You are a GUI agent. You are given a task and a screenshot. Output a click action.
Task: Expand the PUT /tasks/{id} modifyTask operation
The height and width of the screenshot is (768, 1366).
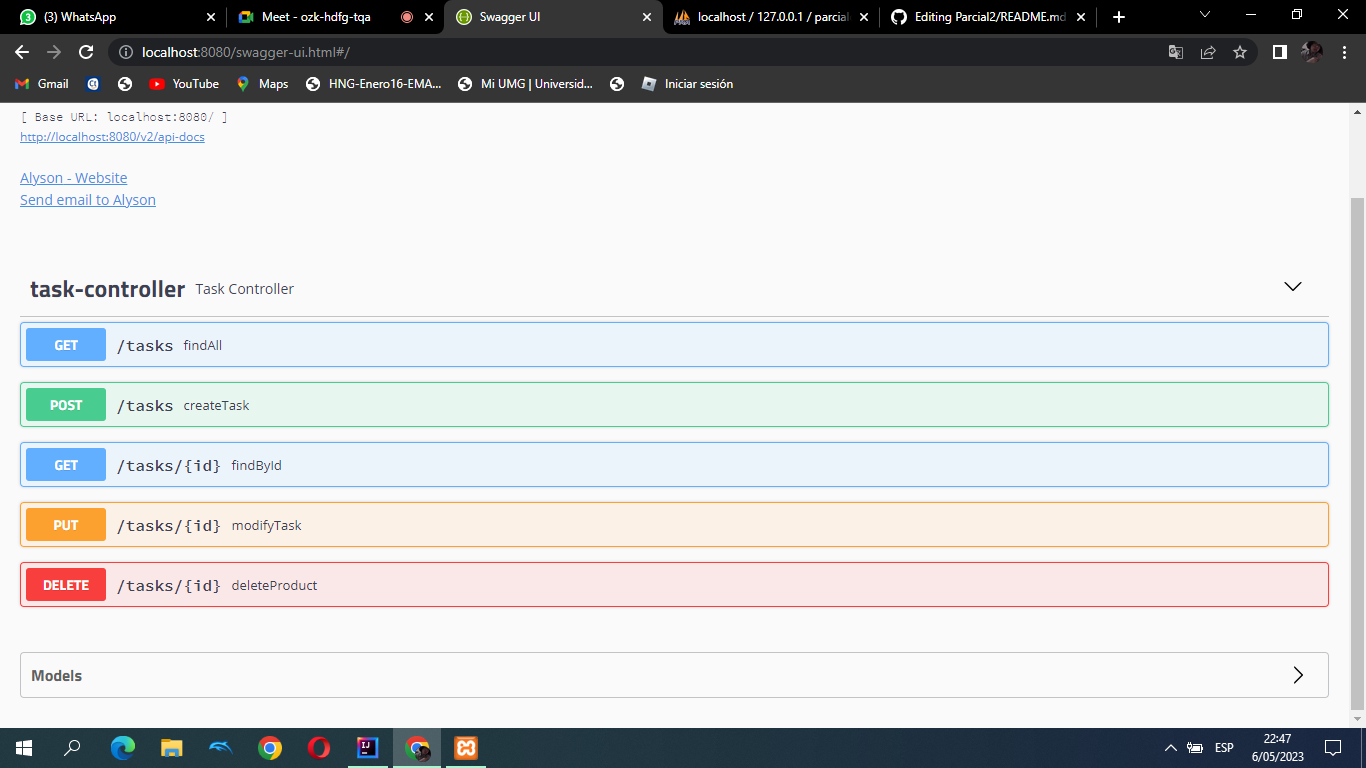click(x=674, y=525)
